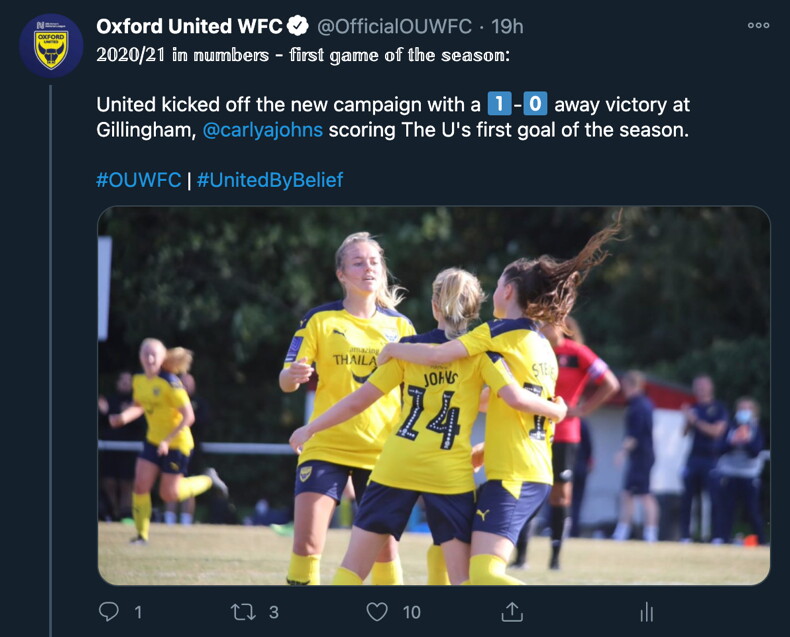Click the verified badge next to the name
This screenshot has width=790, height=637.
click(298, 26)
